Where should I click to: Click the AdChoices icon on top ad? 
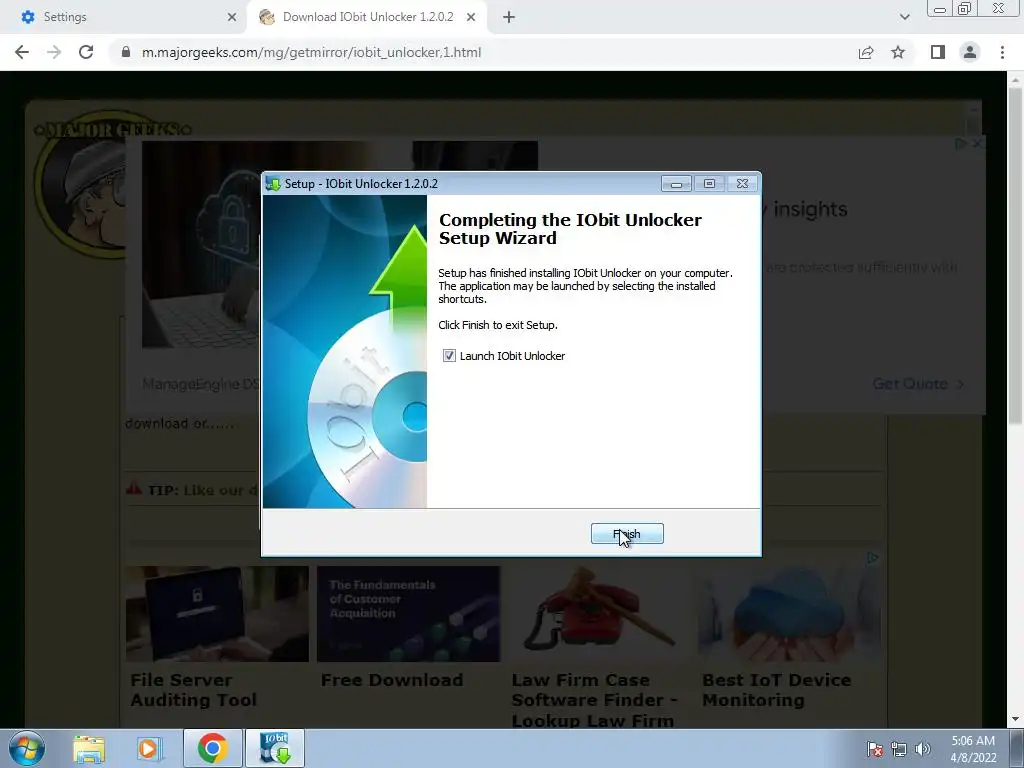pyautogui.click(x=961, y=143)
